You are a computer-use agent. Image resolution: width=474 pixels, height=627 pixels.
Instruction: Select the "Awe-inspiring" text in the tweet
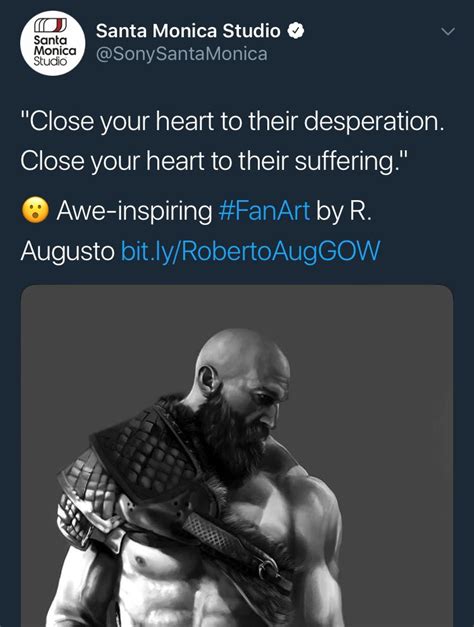[134, 211]
